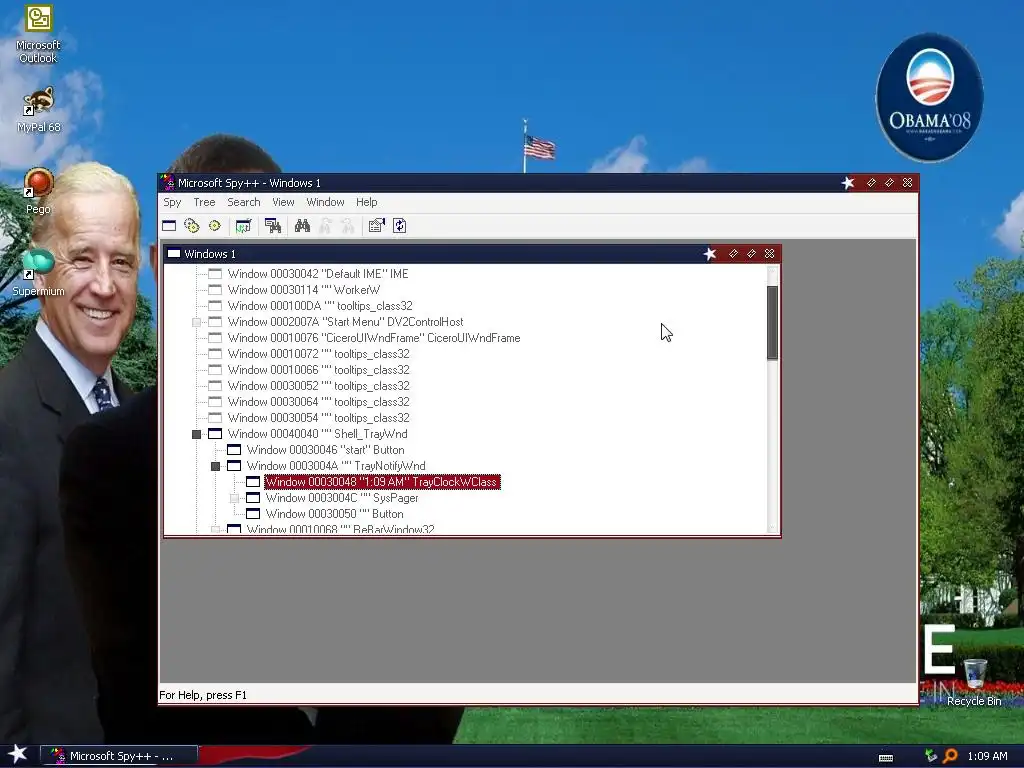Image resolution: width=1024 pixels, height=768 pixels.
Task: Select Window 00030054 tooltips_class32 row
Action: click(319, 418)
